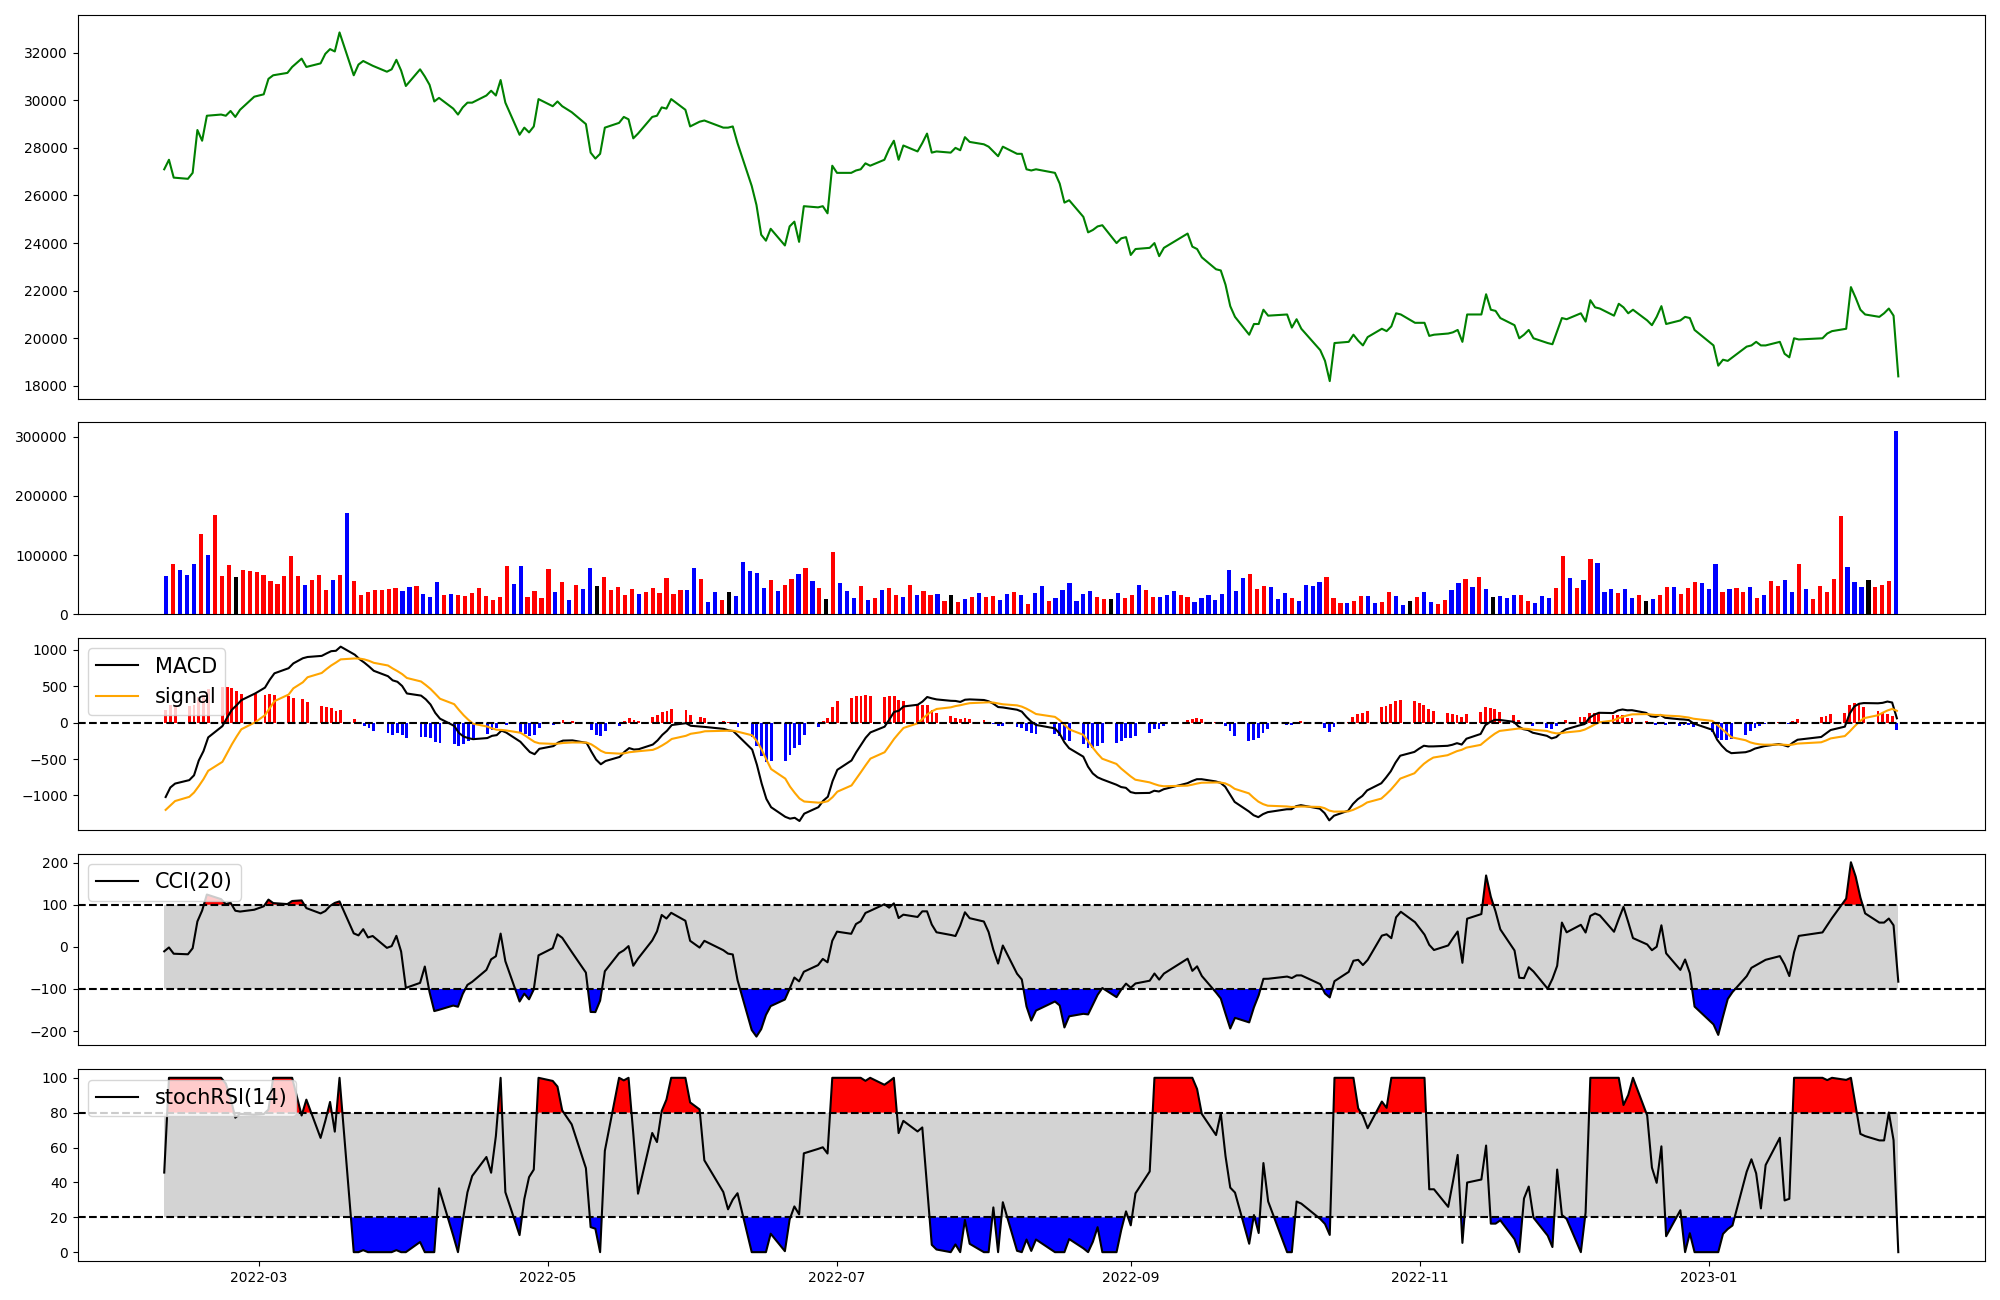This screenshot has height=1300, width=2000.
Task: Select the 2022-11 date tick label
Action: (x=1420, y=1277)
